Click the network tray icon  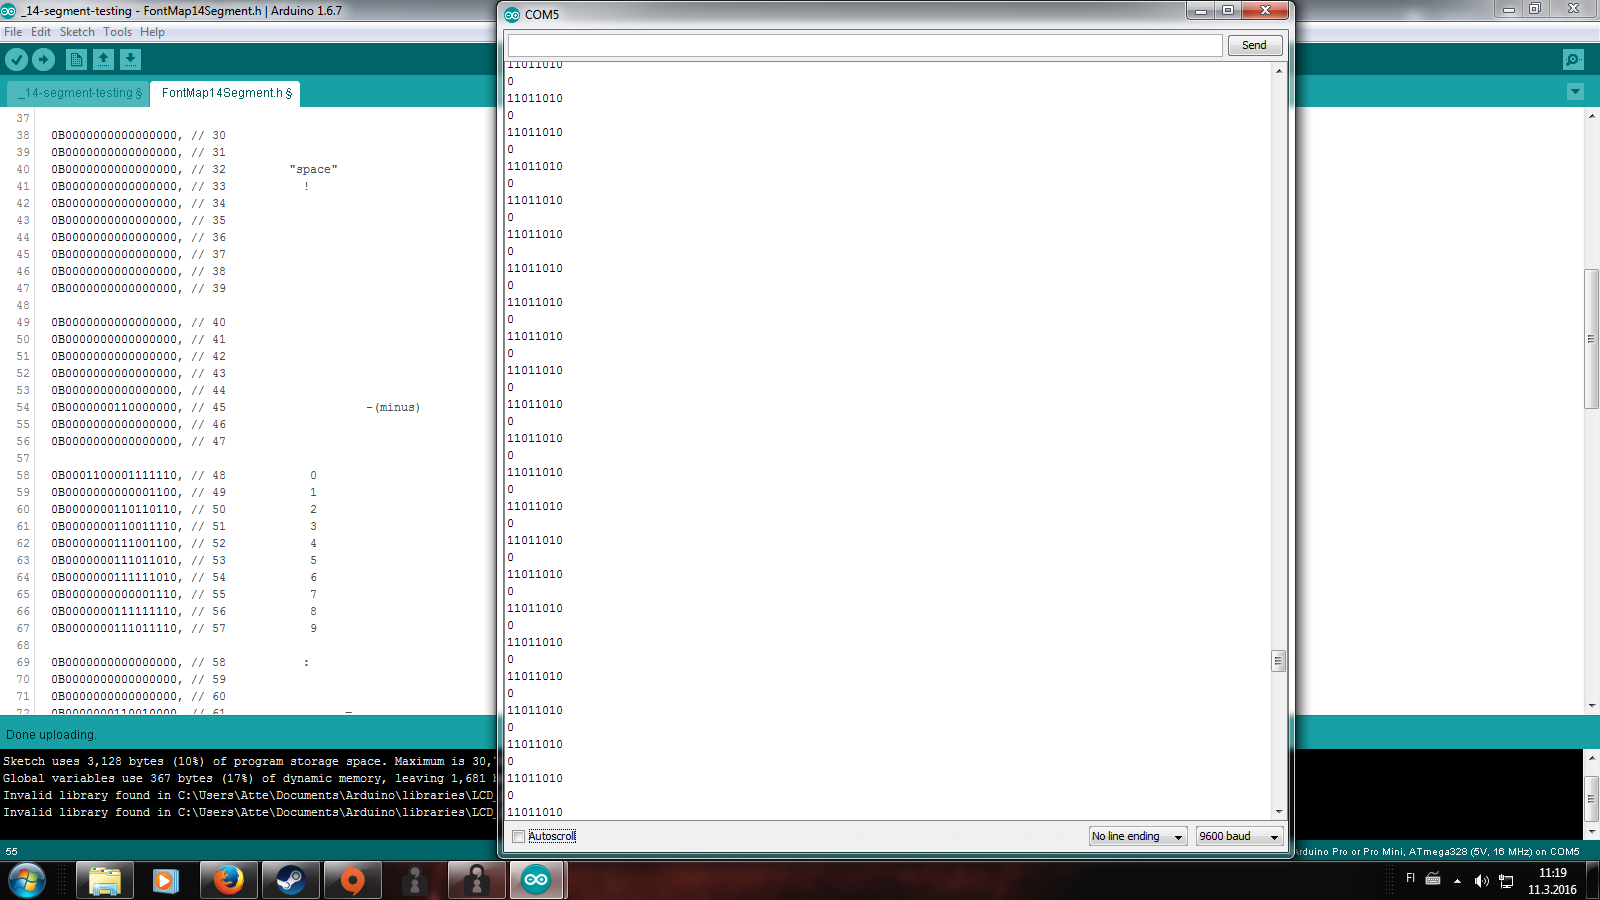pyautogui.click(x=1506, y=881)
